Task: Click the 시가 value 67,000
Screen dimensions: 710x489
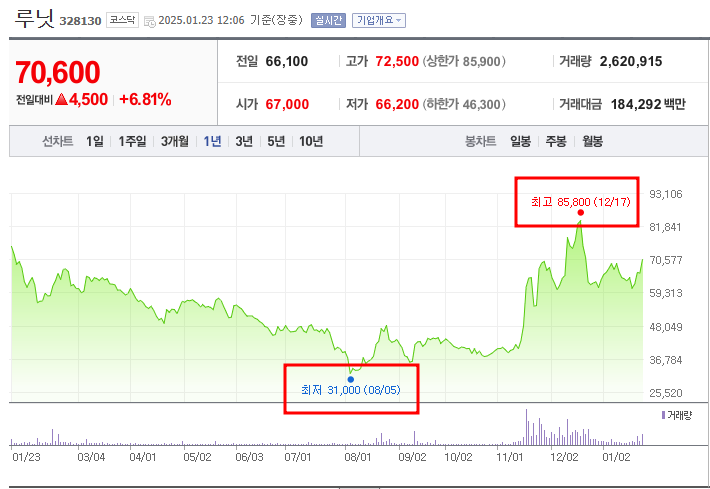Action: (287, 104)
